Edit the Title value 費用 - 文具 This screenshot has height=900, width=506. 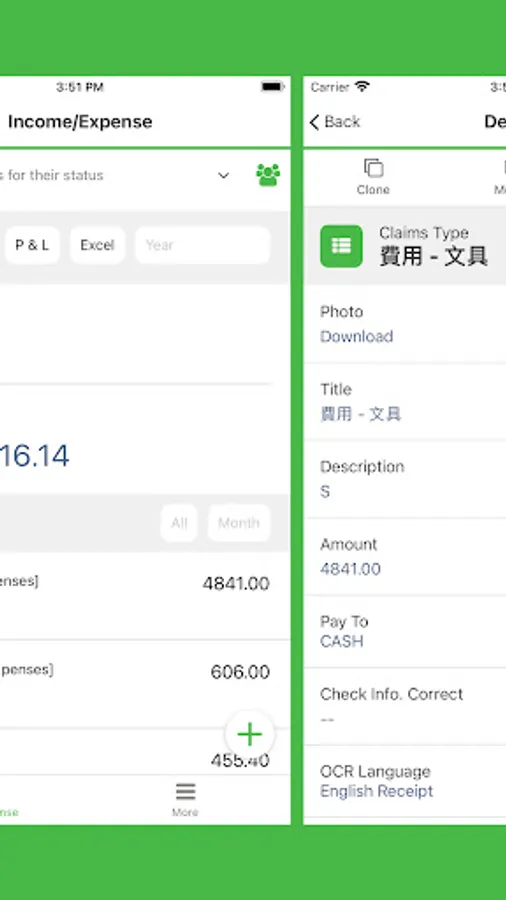(x=360, y=414)
